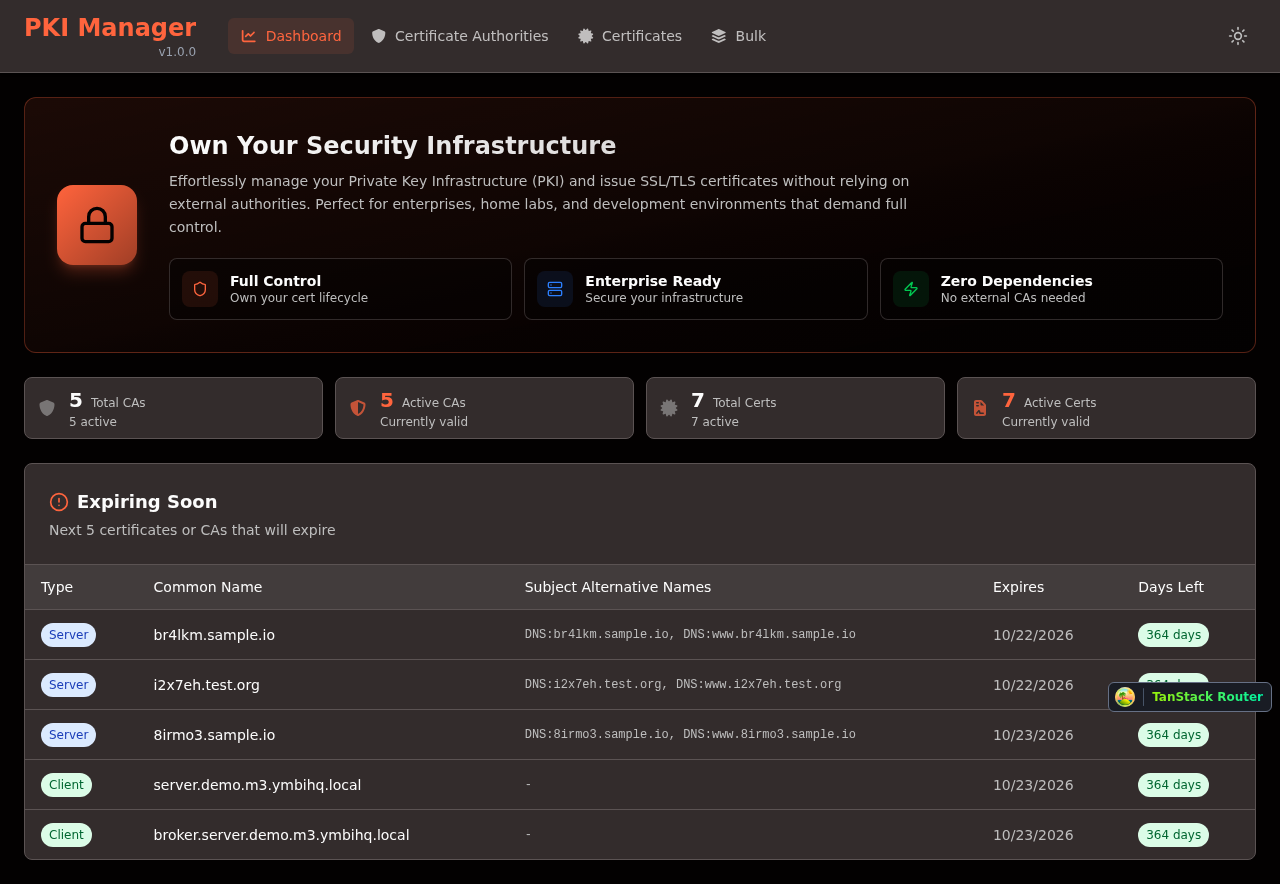
Task: Select broker.server.demo.m3.ymbihq.local common name
Action: point(281,835)
